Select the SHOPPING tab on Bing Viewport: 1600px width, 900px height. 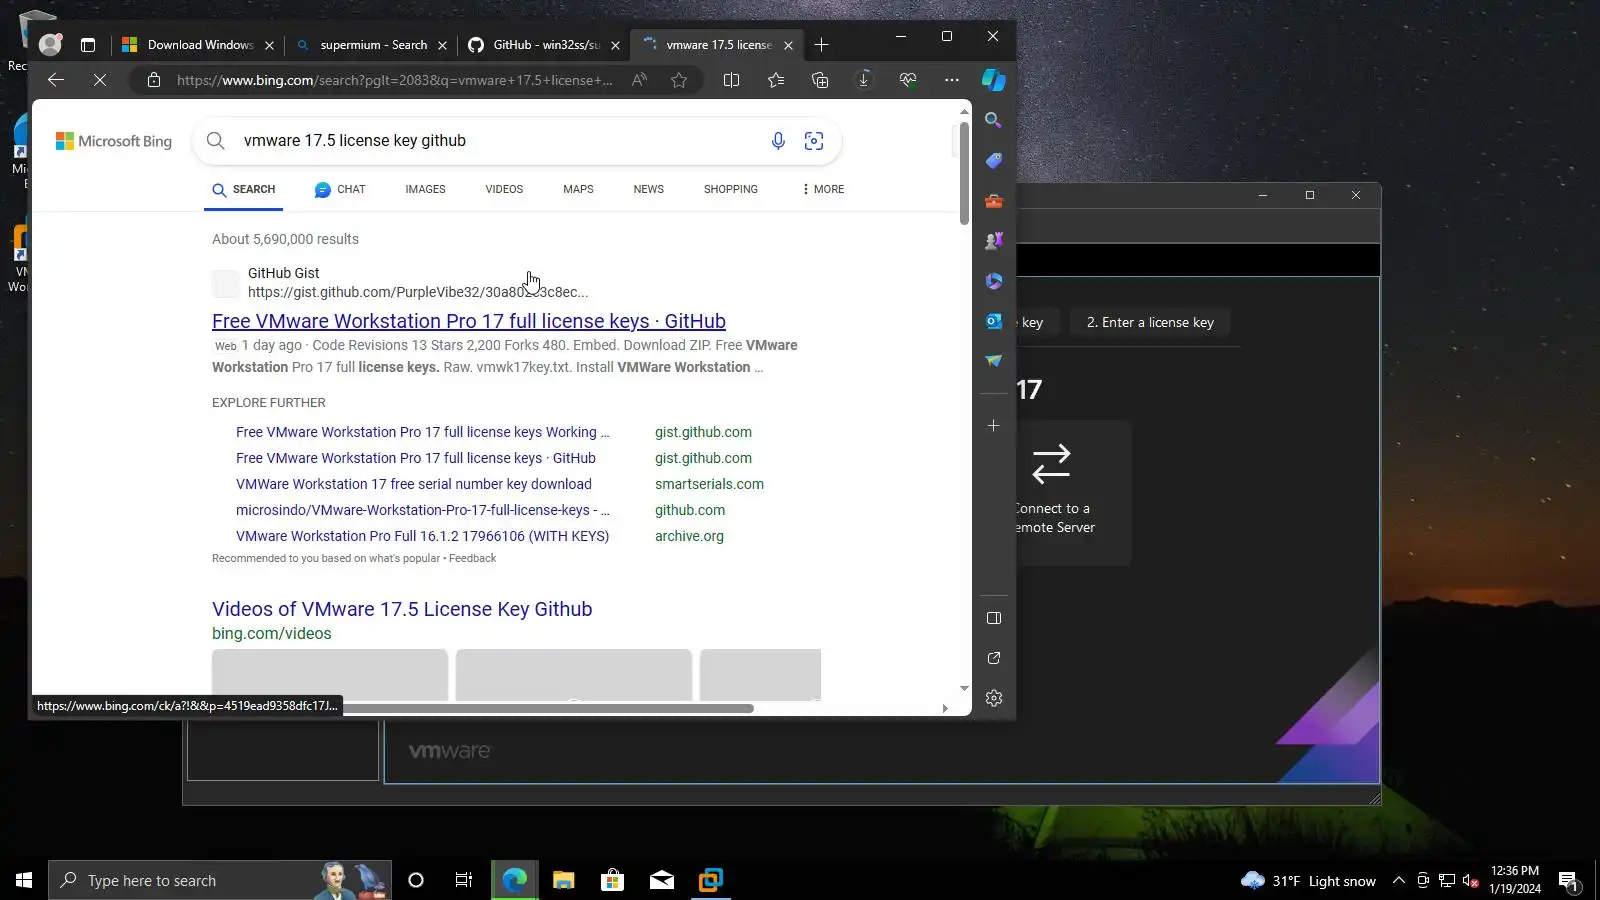pos(730,189)
